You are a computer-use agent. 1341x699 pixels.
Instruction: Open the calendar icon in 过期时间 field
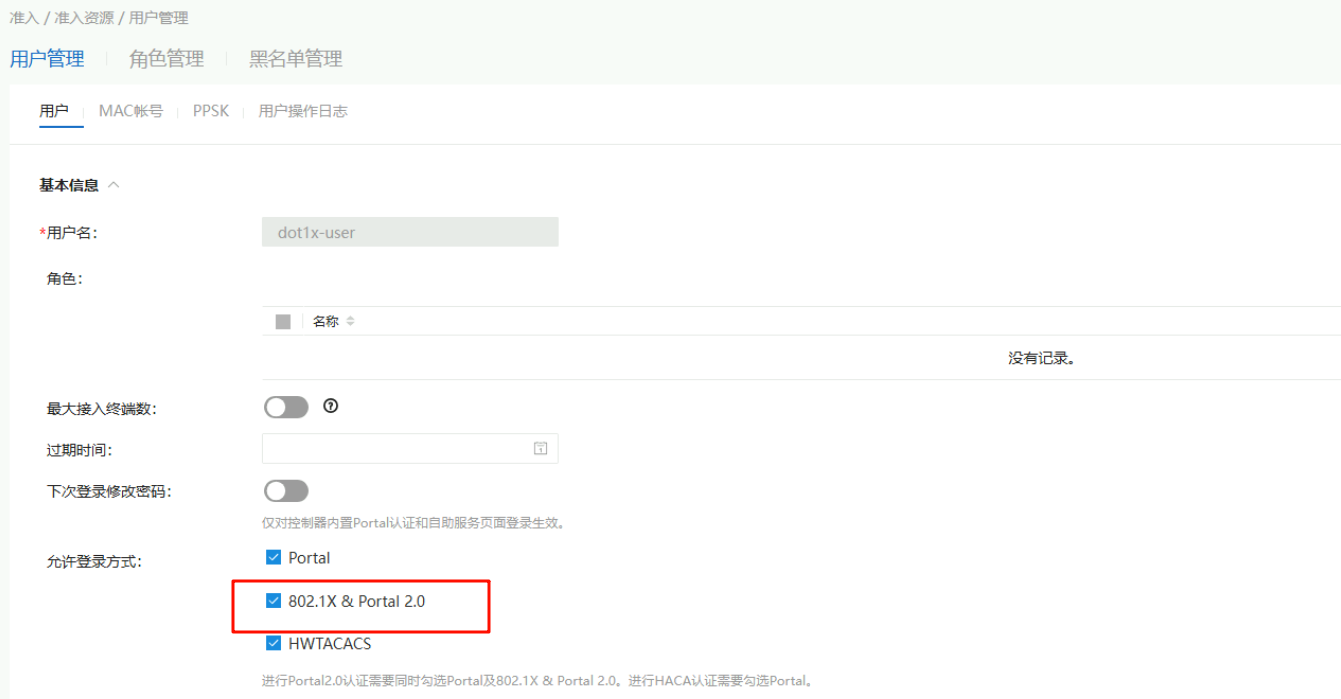point(540,449)
